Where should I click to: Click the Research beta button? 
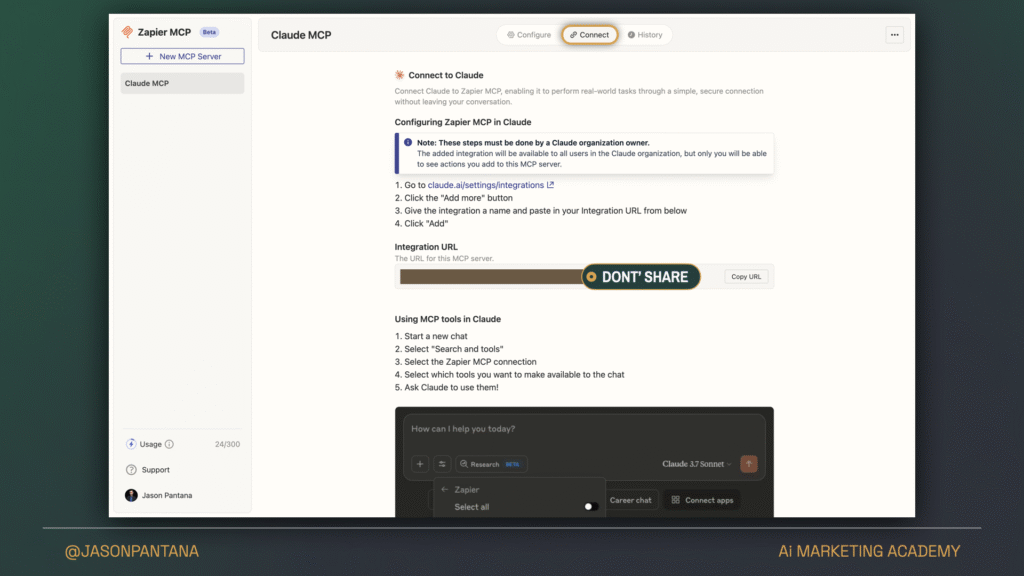491,464
